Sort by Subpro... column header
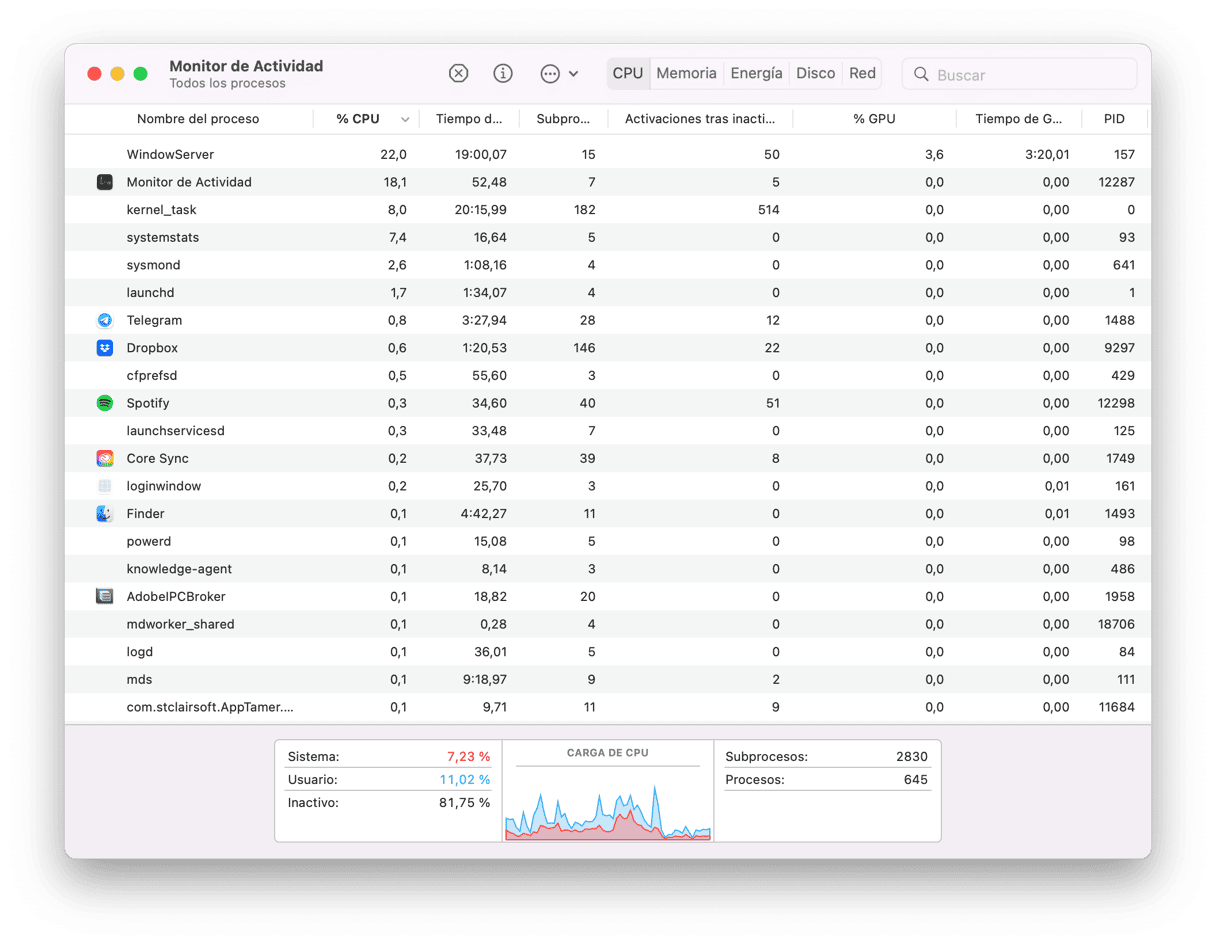 (x=563, y=119)
